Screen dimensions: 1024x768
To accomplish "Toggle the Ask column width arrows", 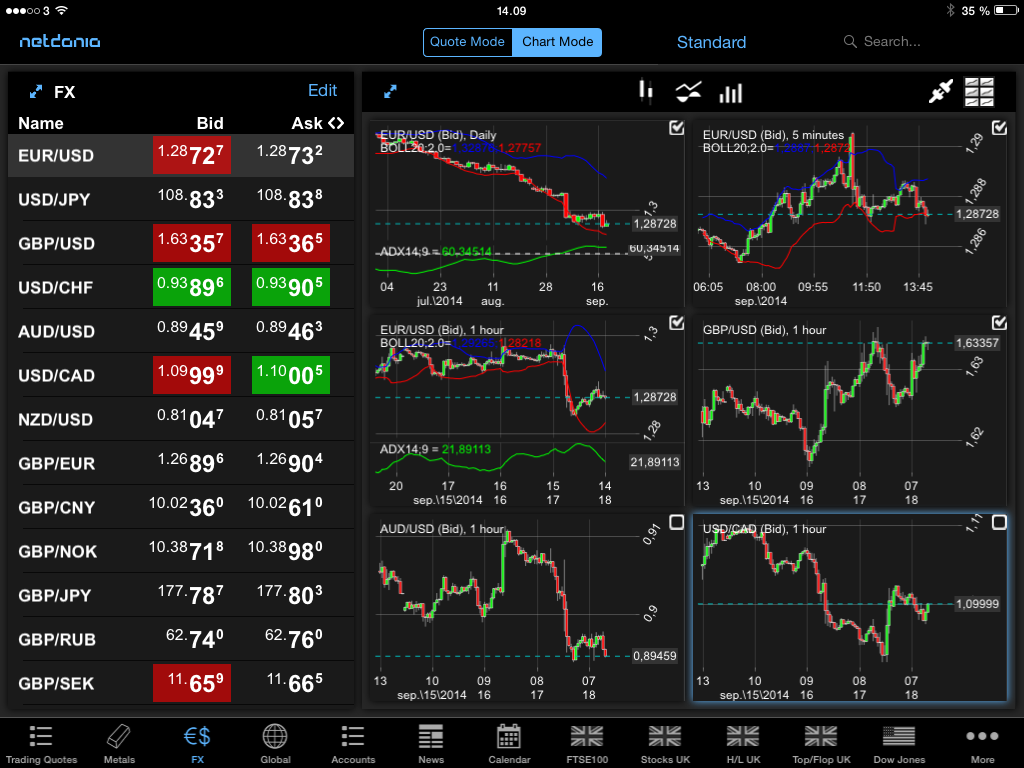I will pos(336,123).
